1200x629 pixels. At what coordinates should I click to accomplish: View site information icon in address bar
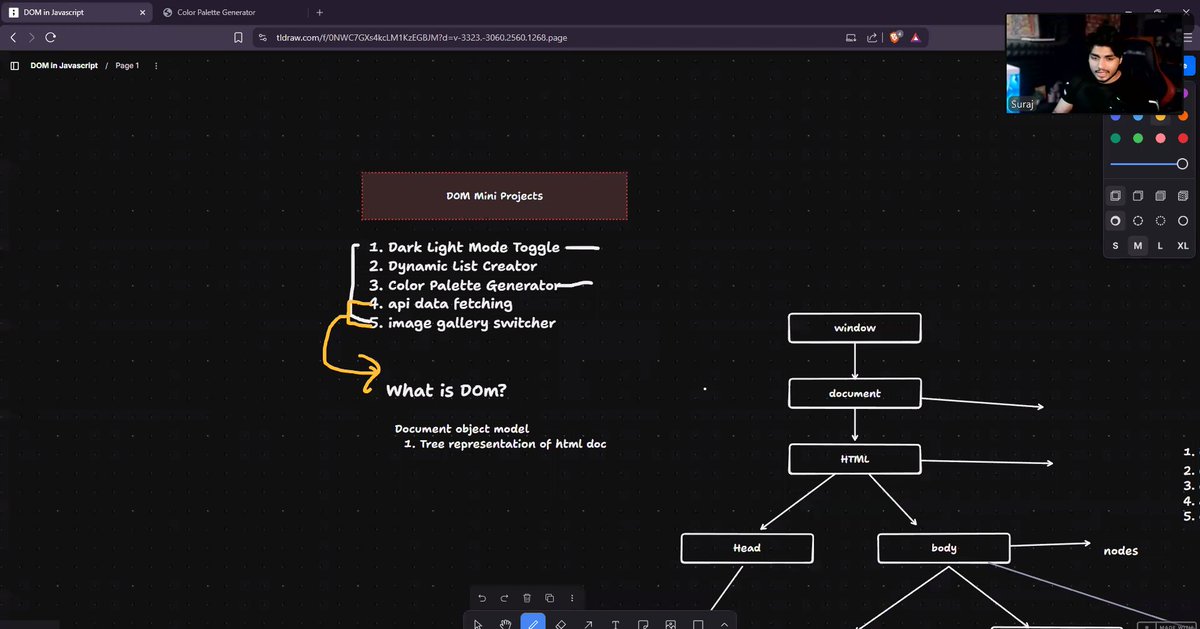[263, 37]
